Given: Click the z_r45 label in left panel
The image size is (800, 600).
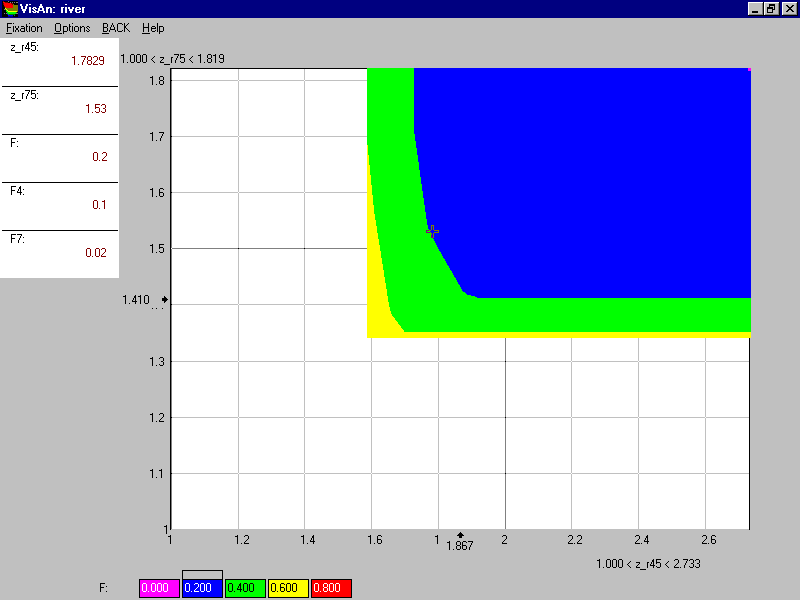Looking at the screenshot, I should [x=24, y=47].
